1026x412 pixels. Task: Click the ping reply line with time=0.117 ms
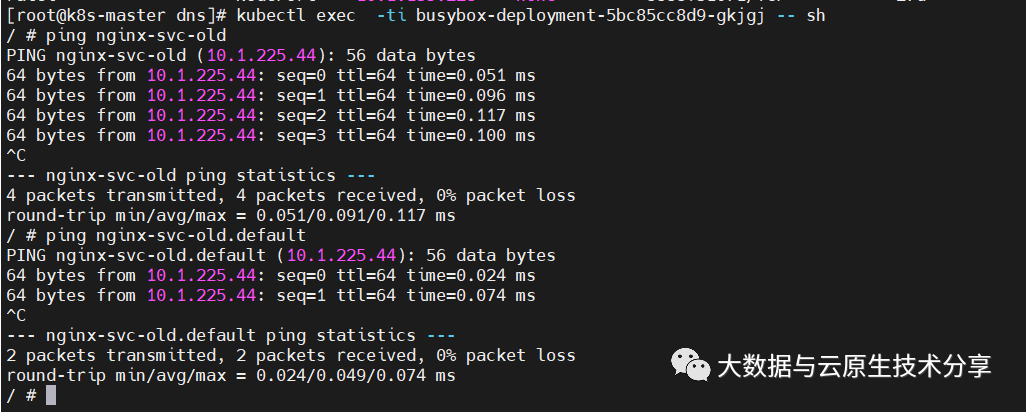click(x=270, y=115)
